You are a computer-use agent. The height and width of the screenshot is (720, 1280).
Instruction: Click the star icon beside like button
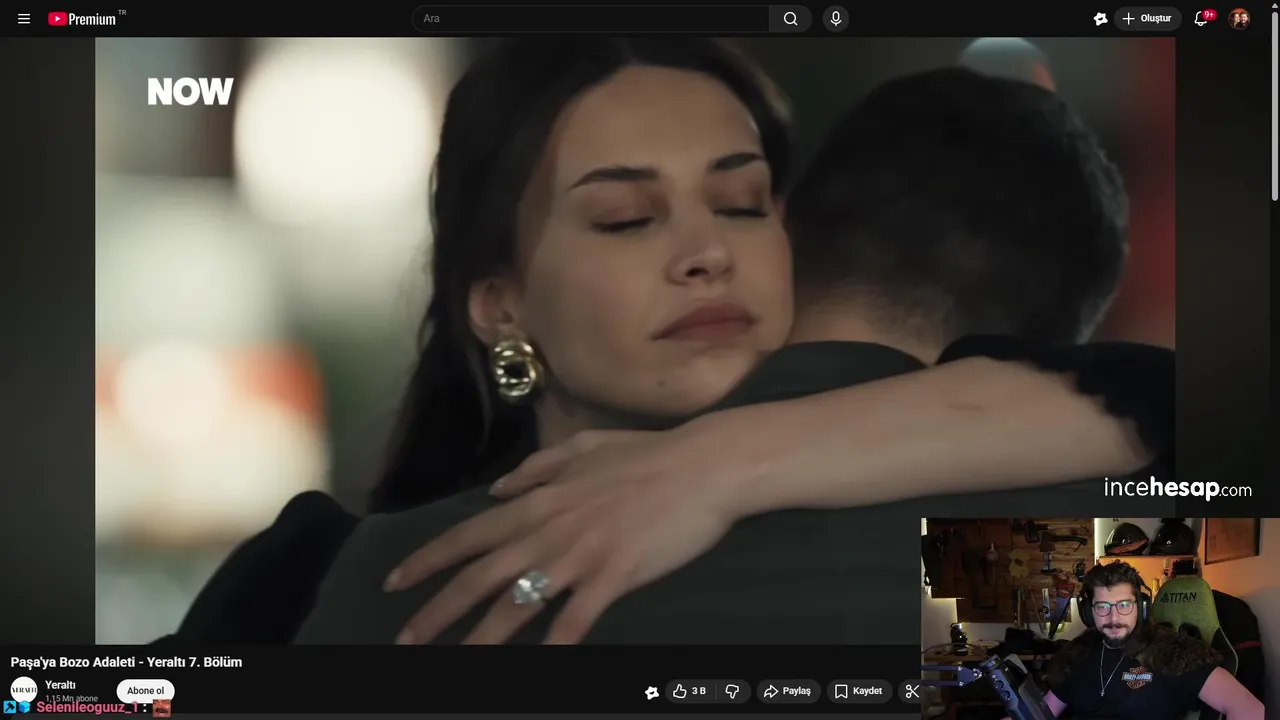[652, 692]
